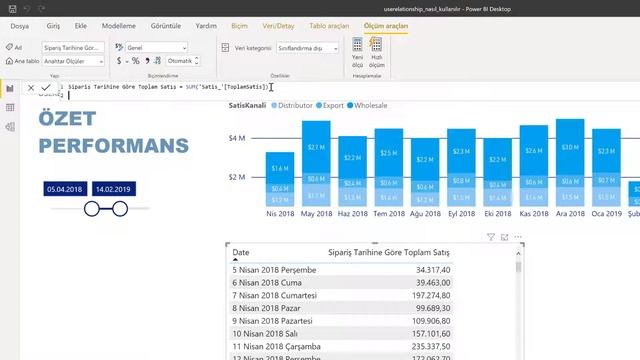
Task: Click the Redo arrow in title bar
Action: [41, 9]
